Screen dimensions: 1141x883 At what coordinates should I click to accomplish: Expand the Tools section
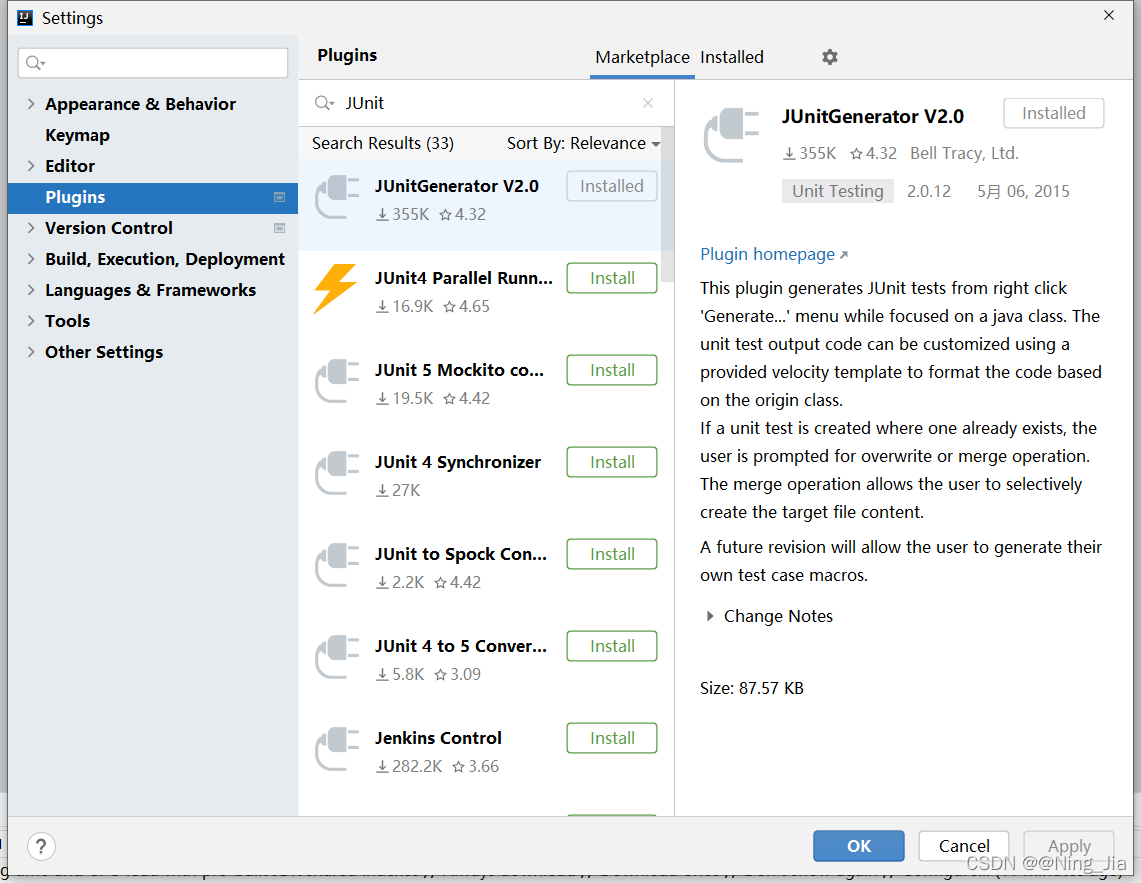coord(31,321)
